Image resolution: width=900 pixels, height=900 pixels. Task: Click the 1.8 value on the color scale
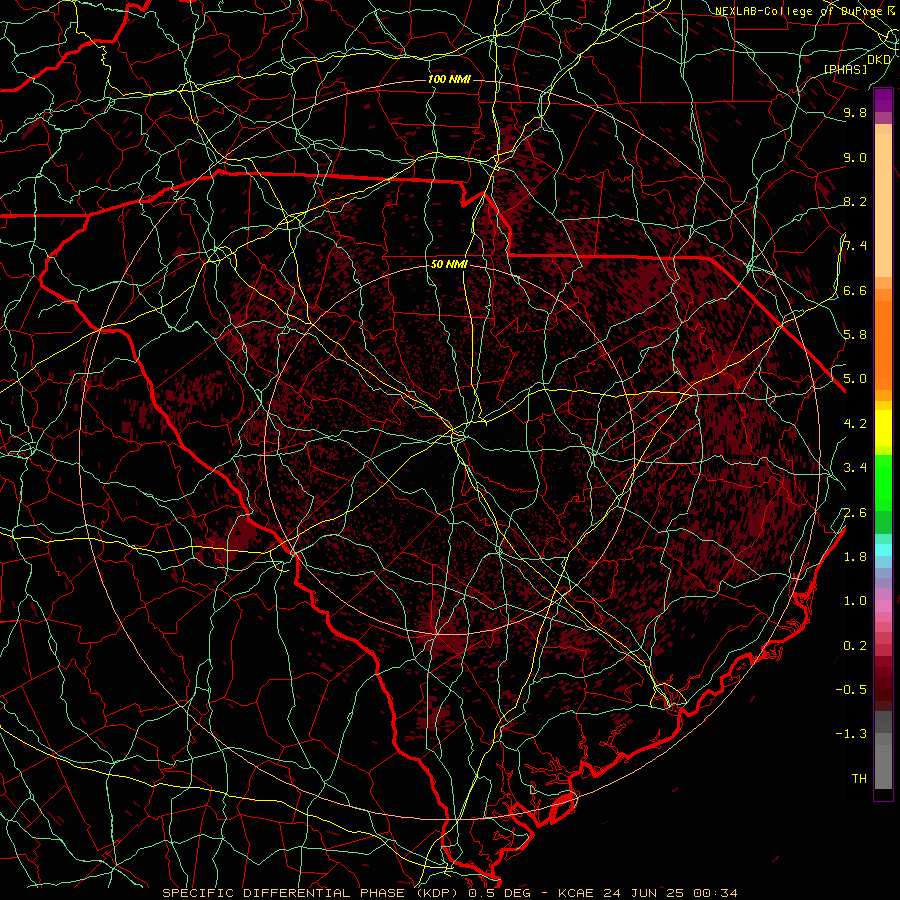tap(855, 557)
